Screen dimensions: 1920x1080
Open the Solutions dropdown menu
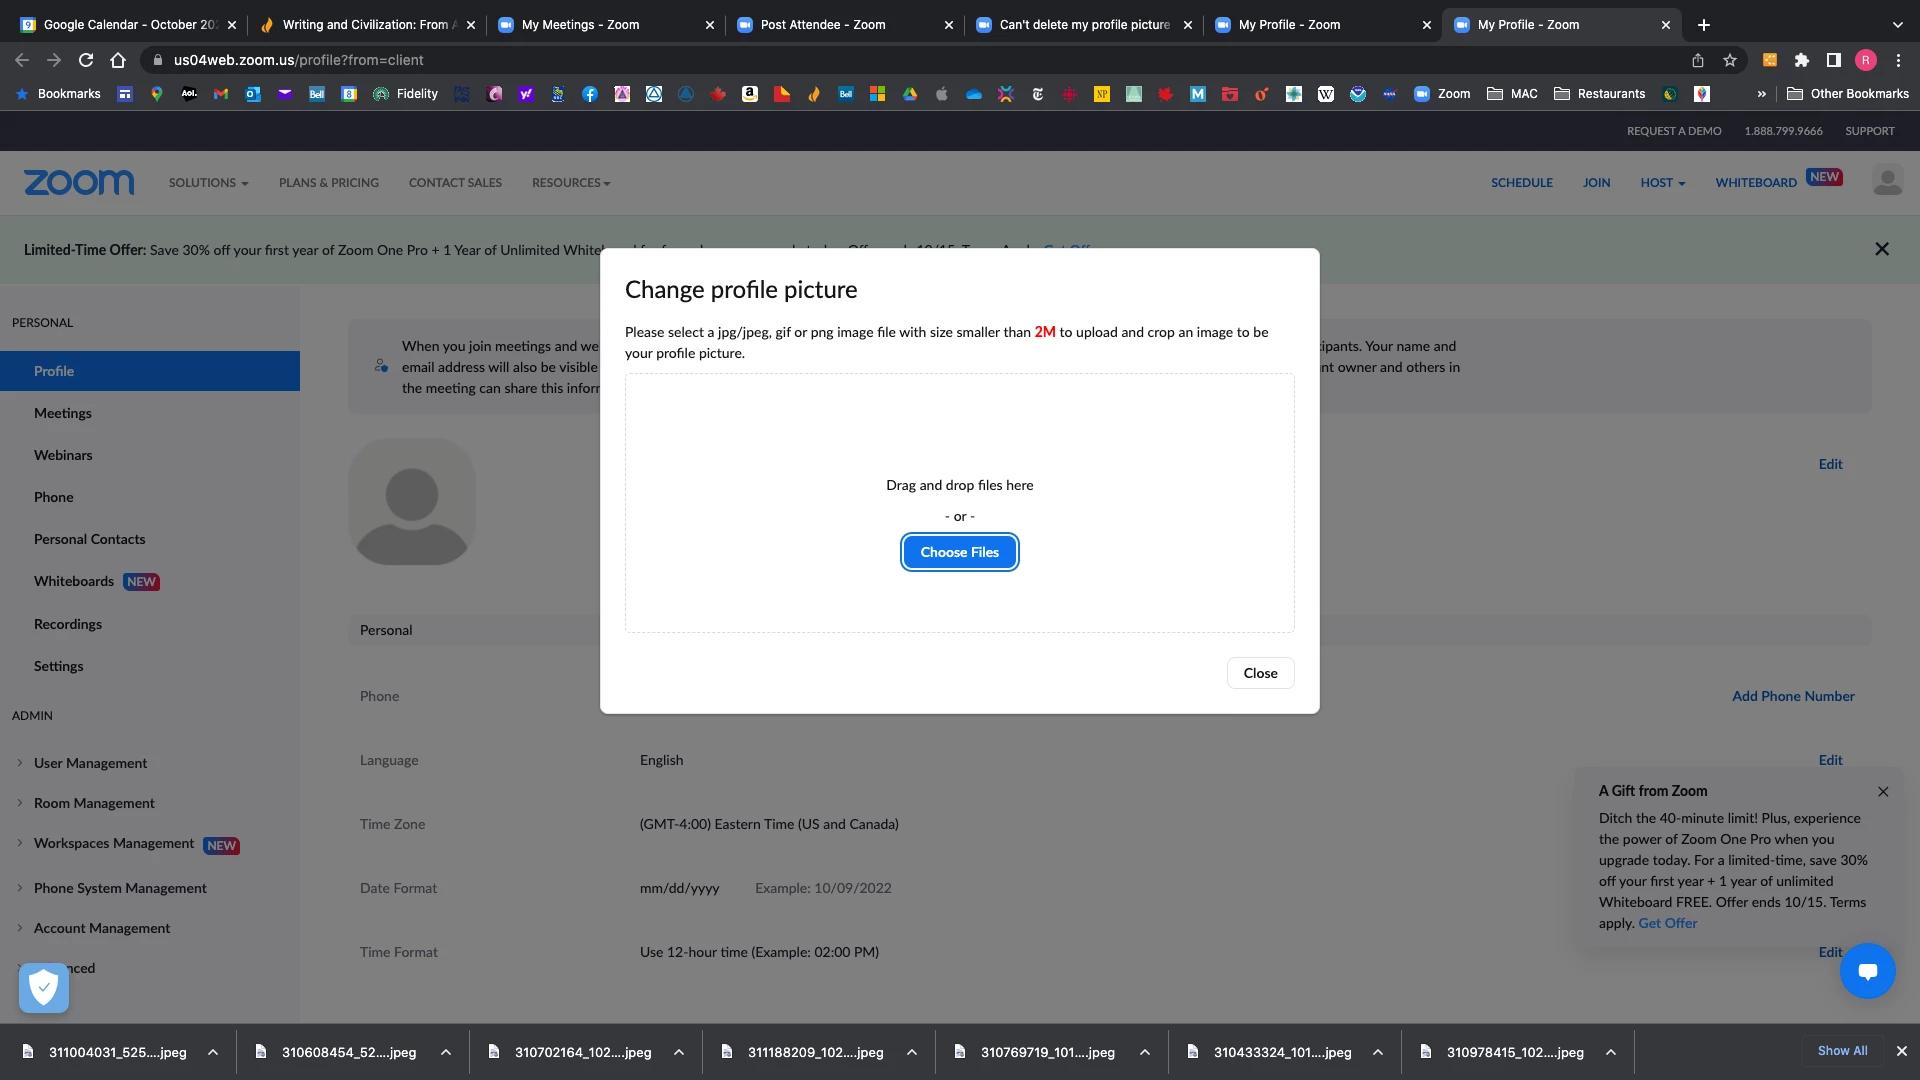208,183
